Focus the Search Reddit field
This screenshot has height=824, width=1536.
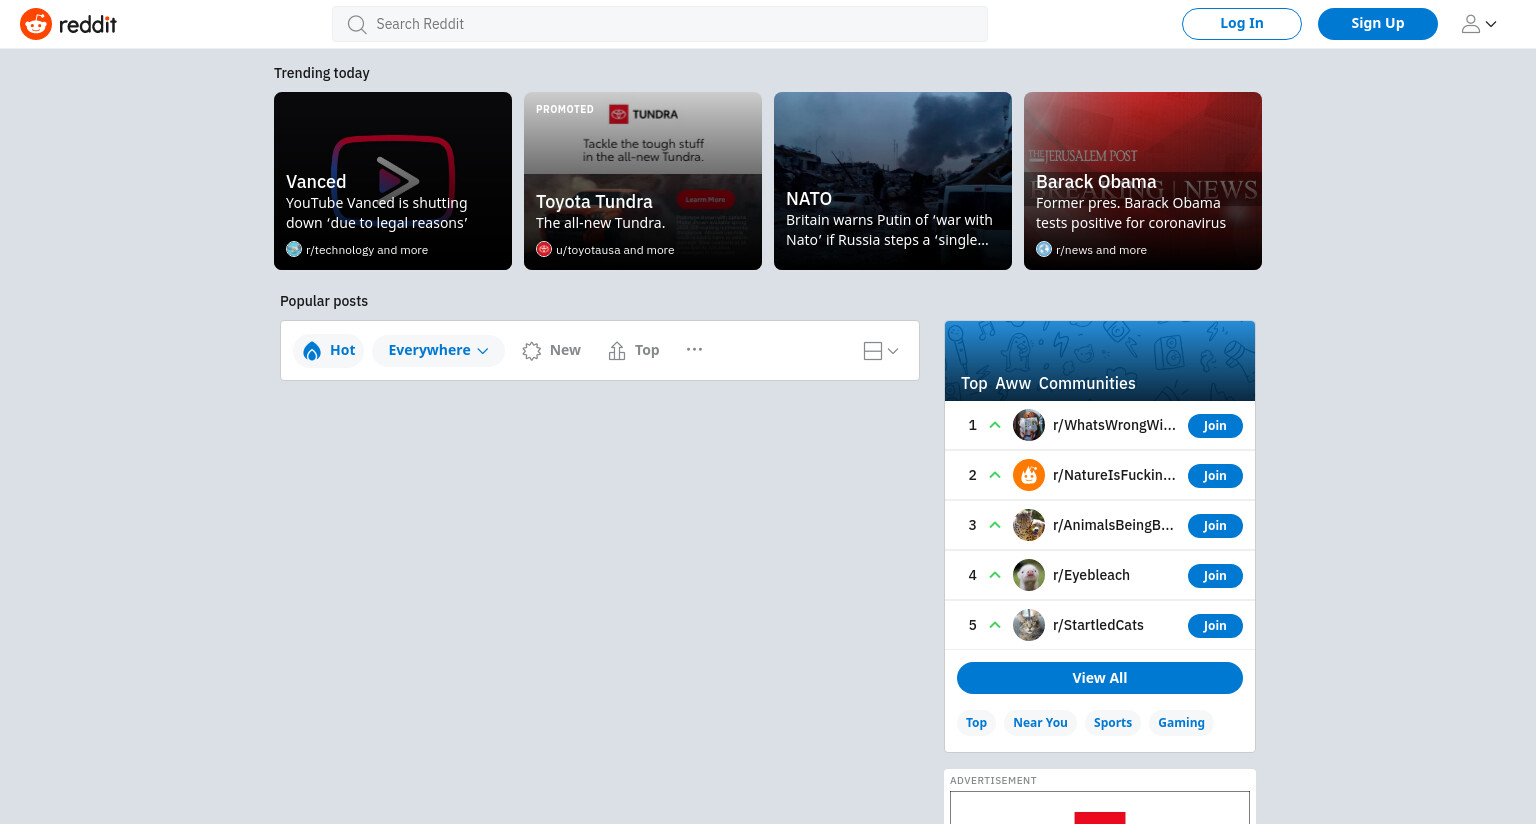click(x=660, y=24)
